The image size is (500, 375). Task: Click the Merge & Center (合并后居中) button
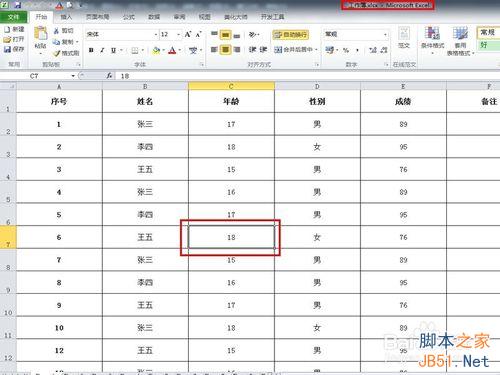[x=293, y=50]
